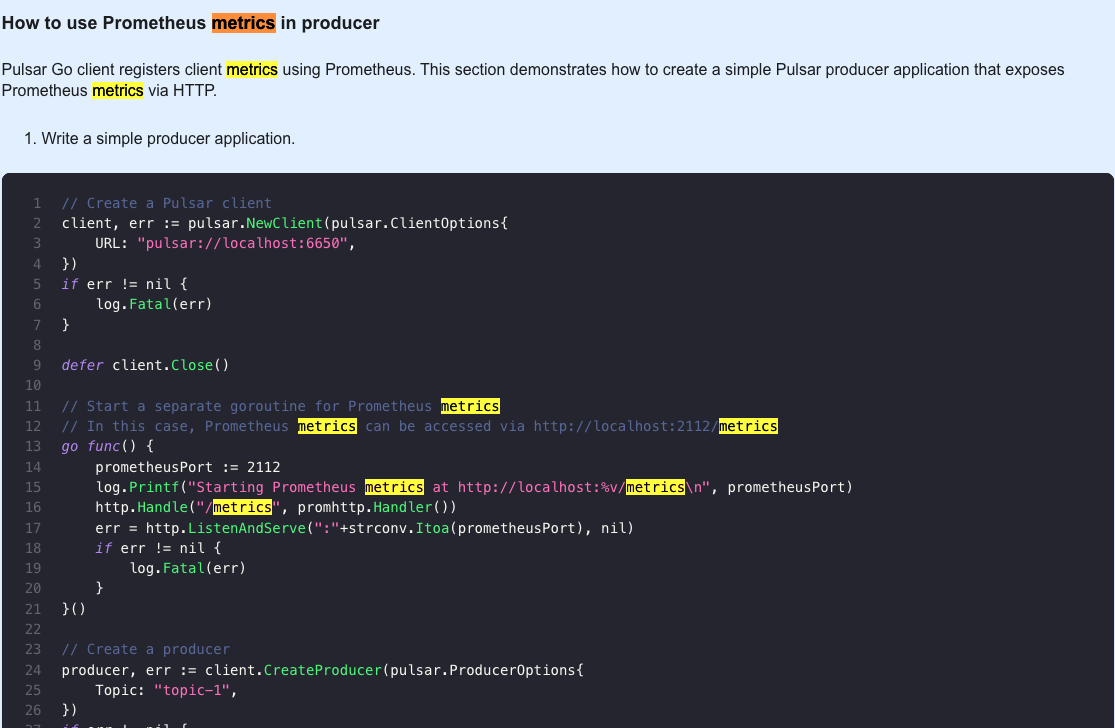Click "log.Fatal(err)" on line 19

point(188,568)
